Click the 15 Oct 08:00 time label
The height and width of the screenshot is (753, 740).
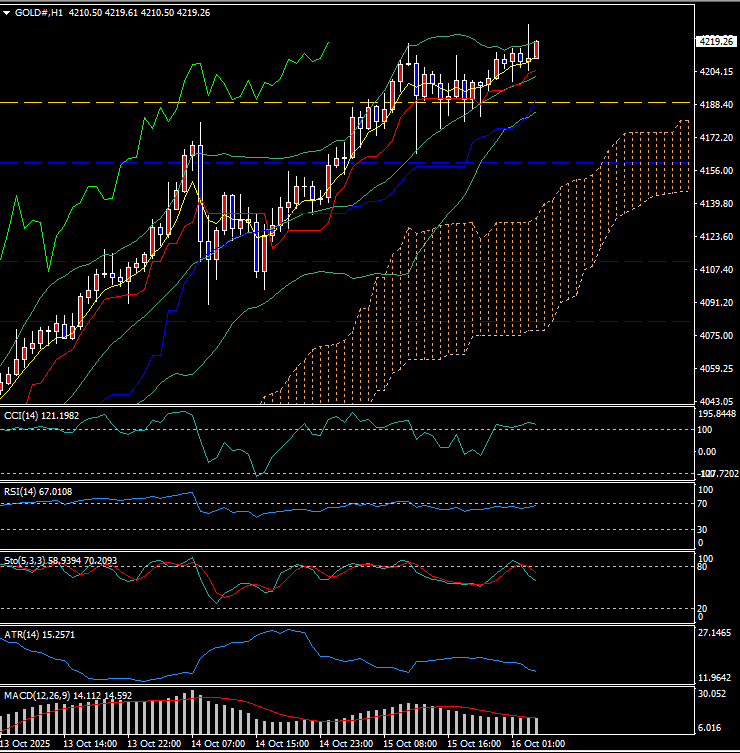(x=411, y=744)
